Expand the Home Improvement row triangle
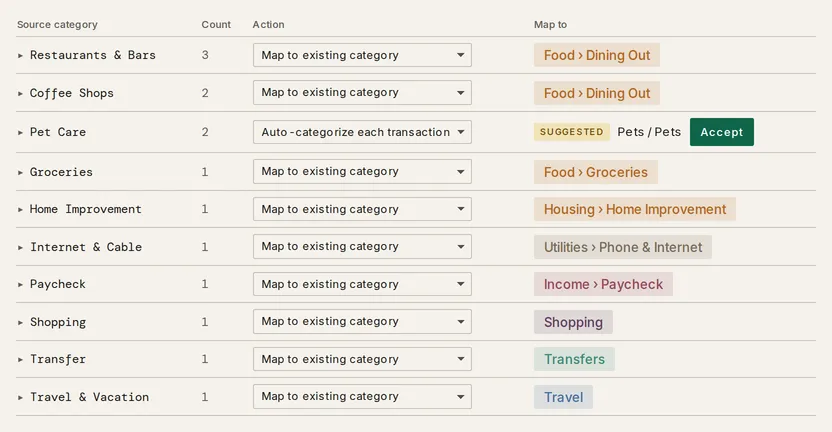The height and width of the screenshot is (432, 832). coord(20,210)
